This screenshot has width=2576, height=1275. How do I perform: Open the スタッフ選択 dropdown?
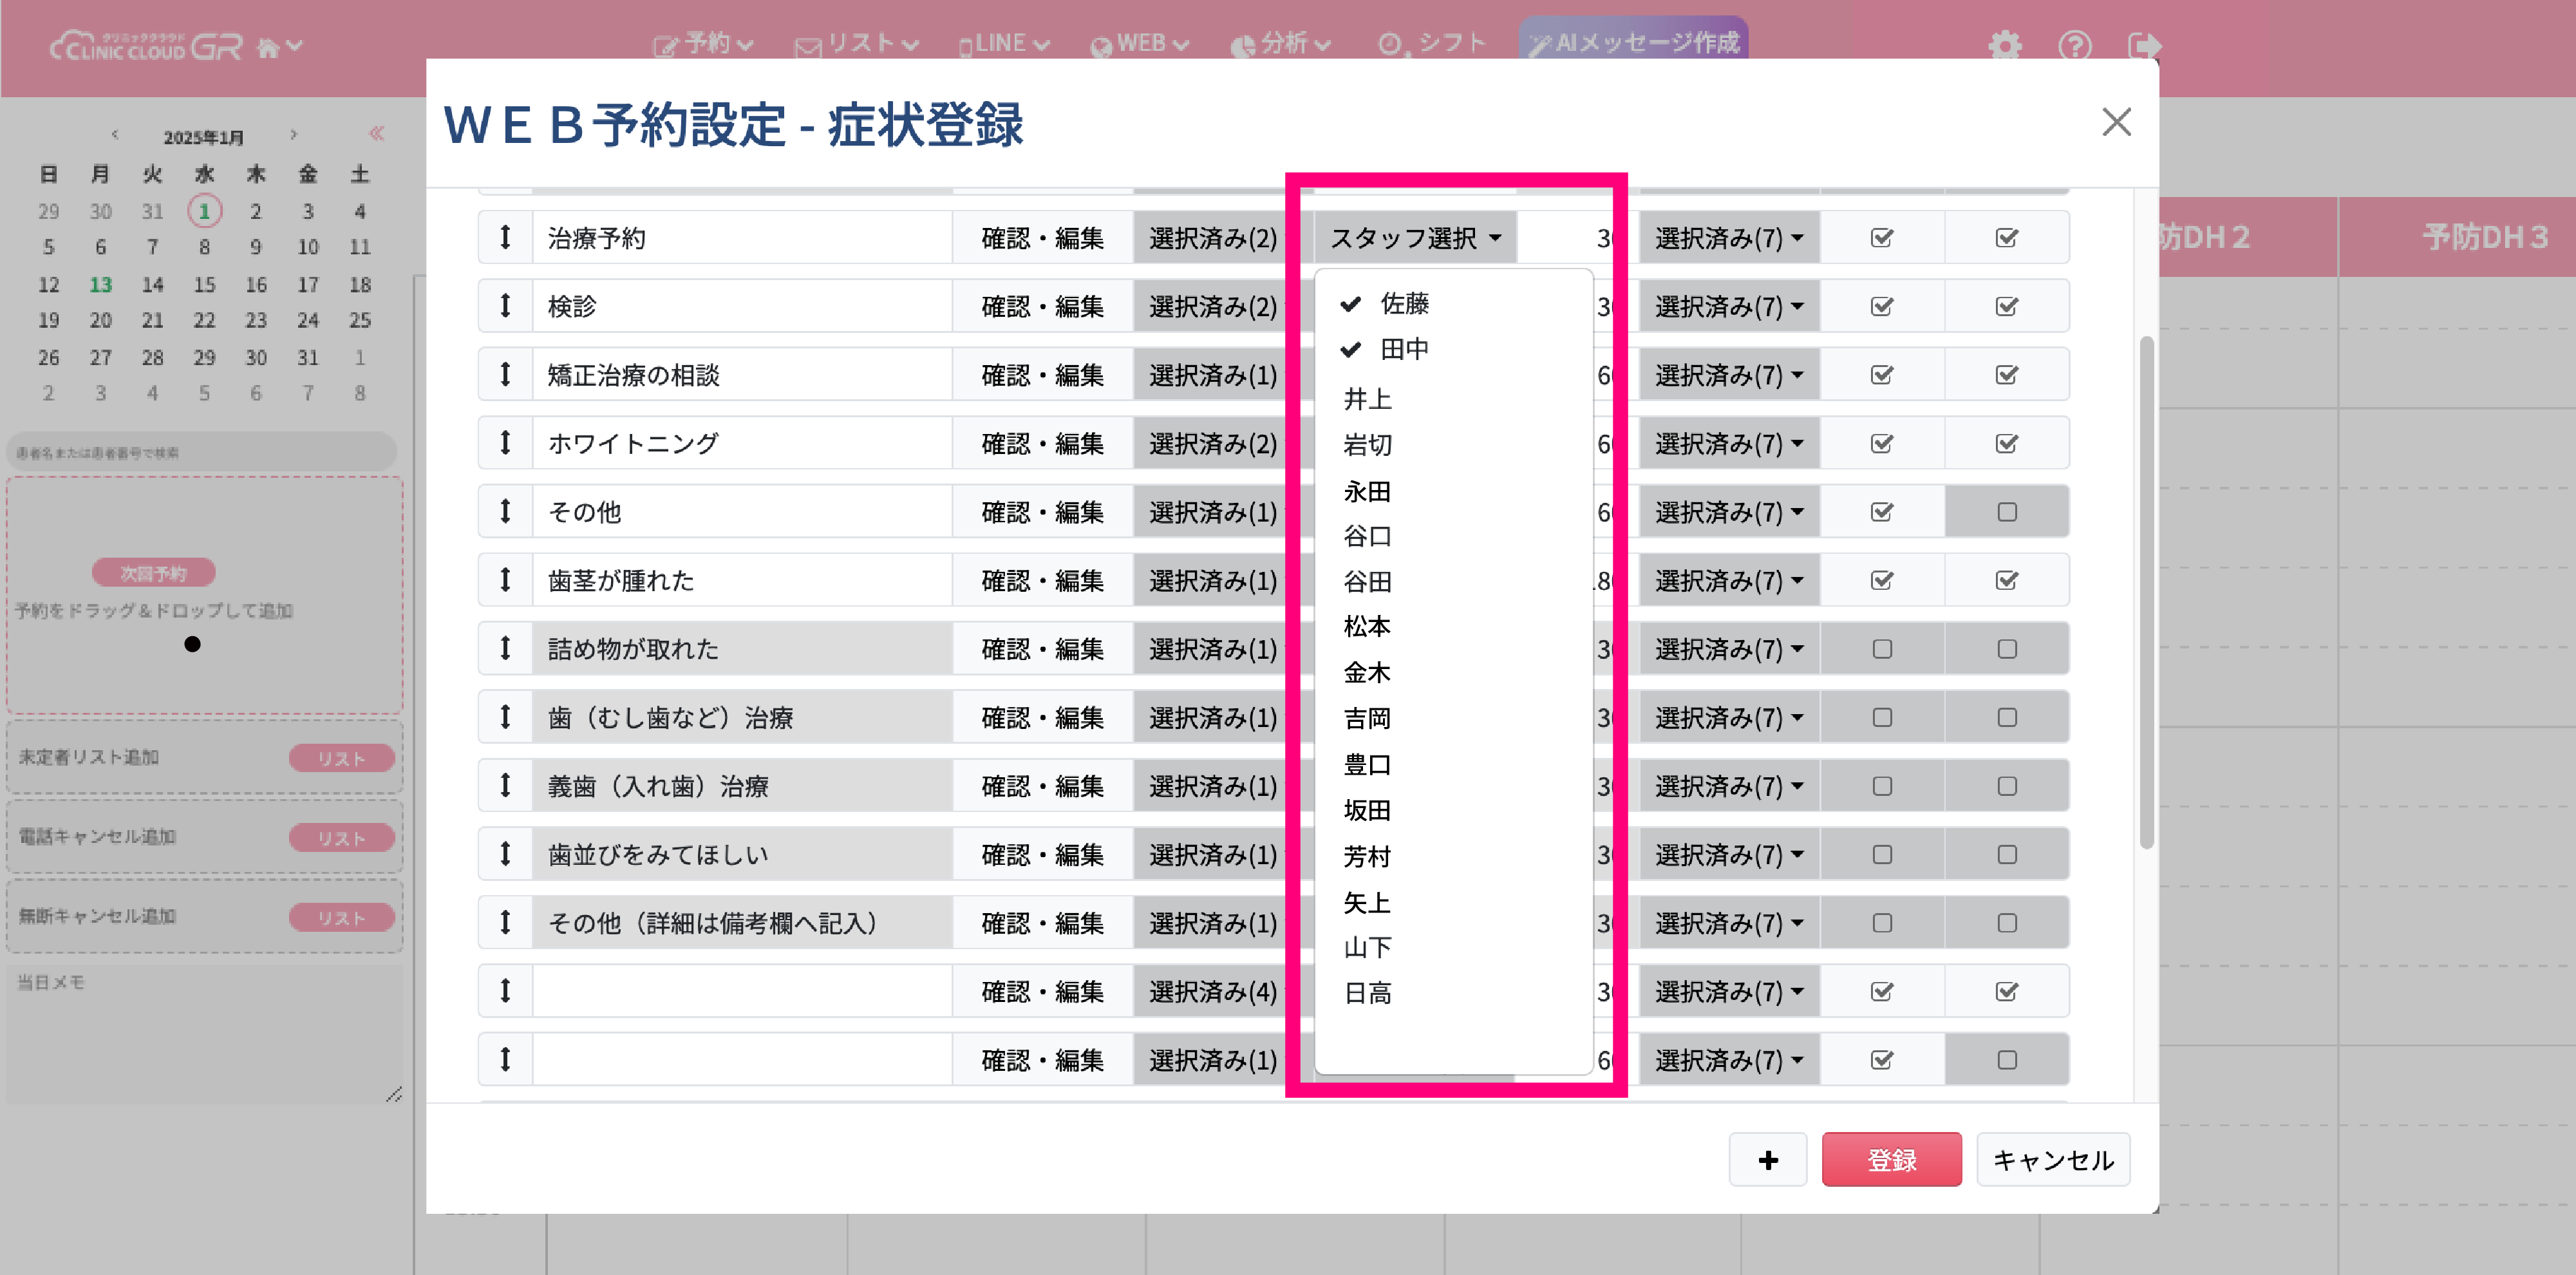point(1414,237)
